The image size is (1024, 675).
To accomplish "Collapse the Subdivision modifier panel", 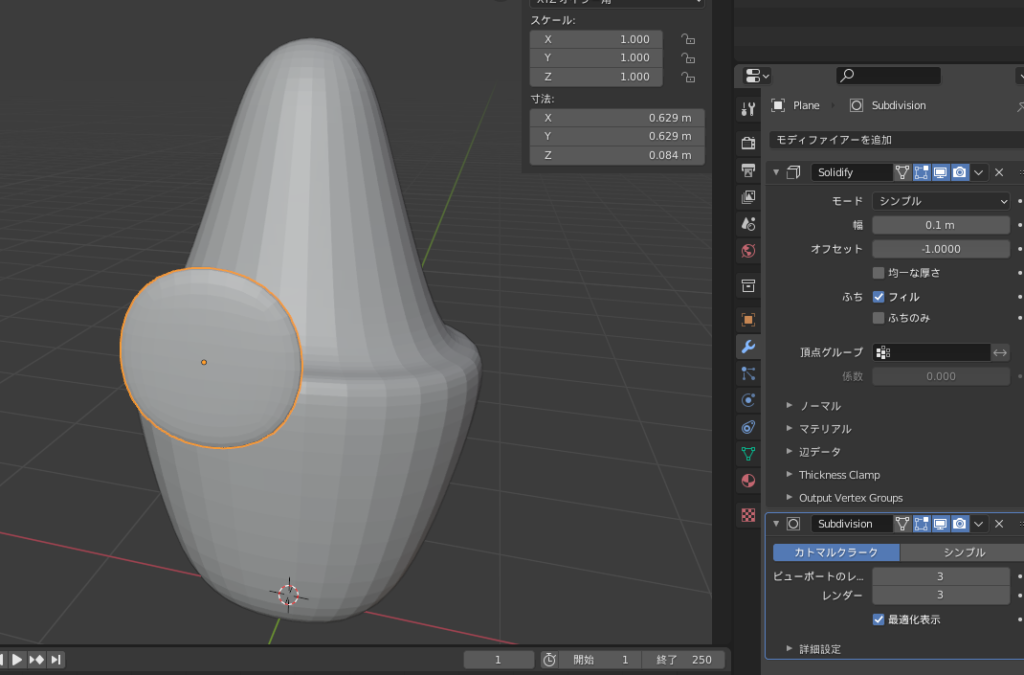I will (776, 524).
